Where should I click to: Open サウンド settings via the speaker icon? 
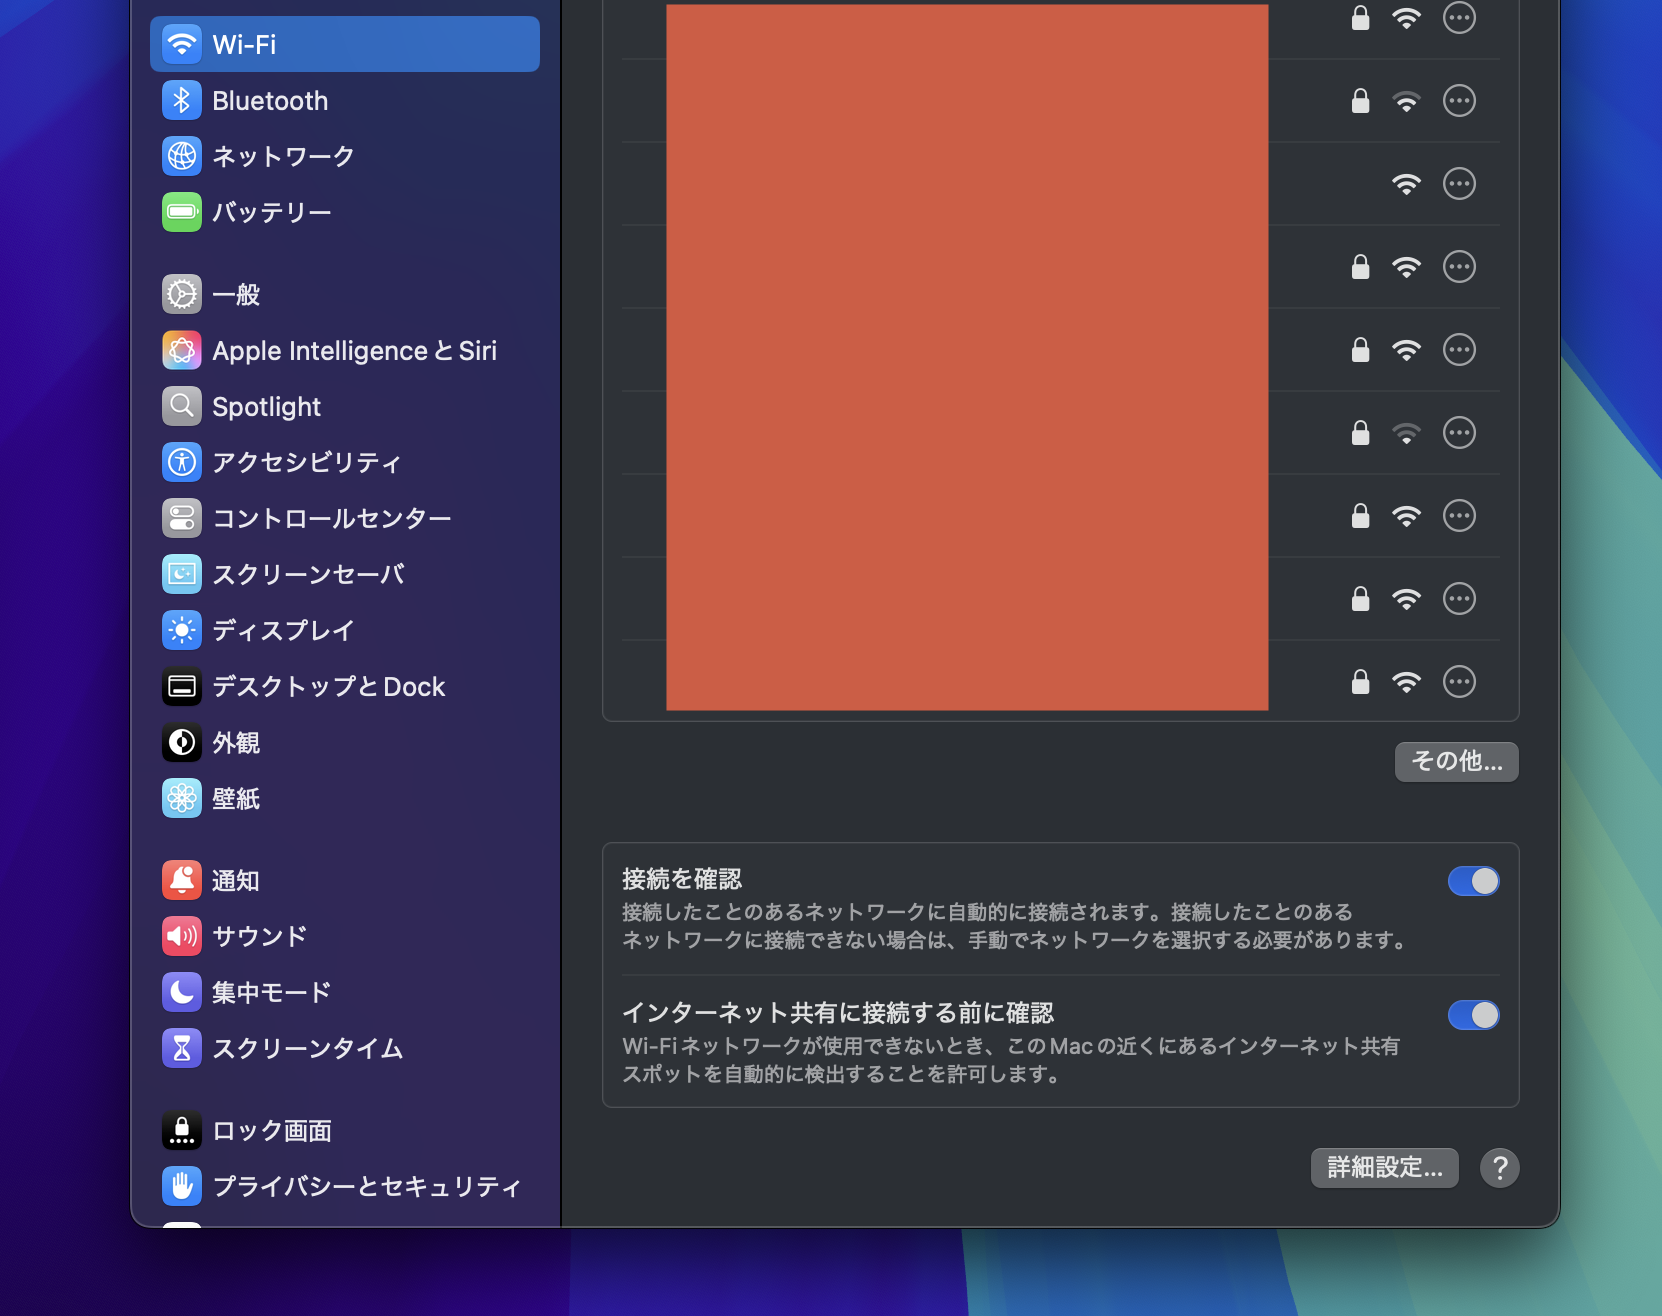[x=181, y=936]
